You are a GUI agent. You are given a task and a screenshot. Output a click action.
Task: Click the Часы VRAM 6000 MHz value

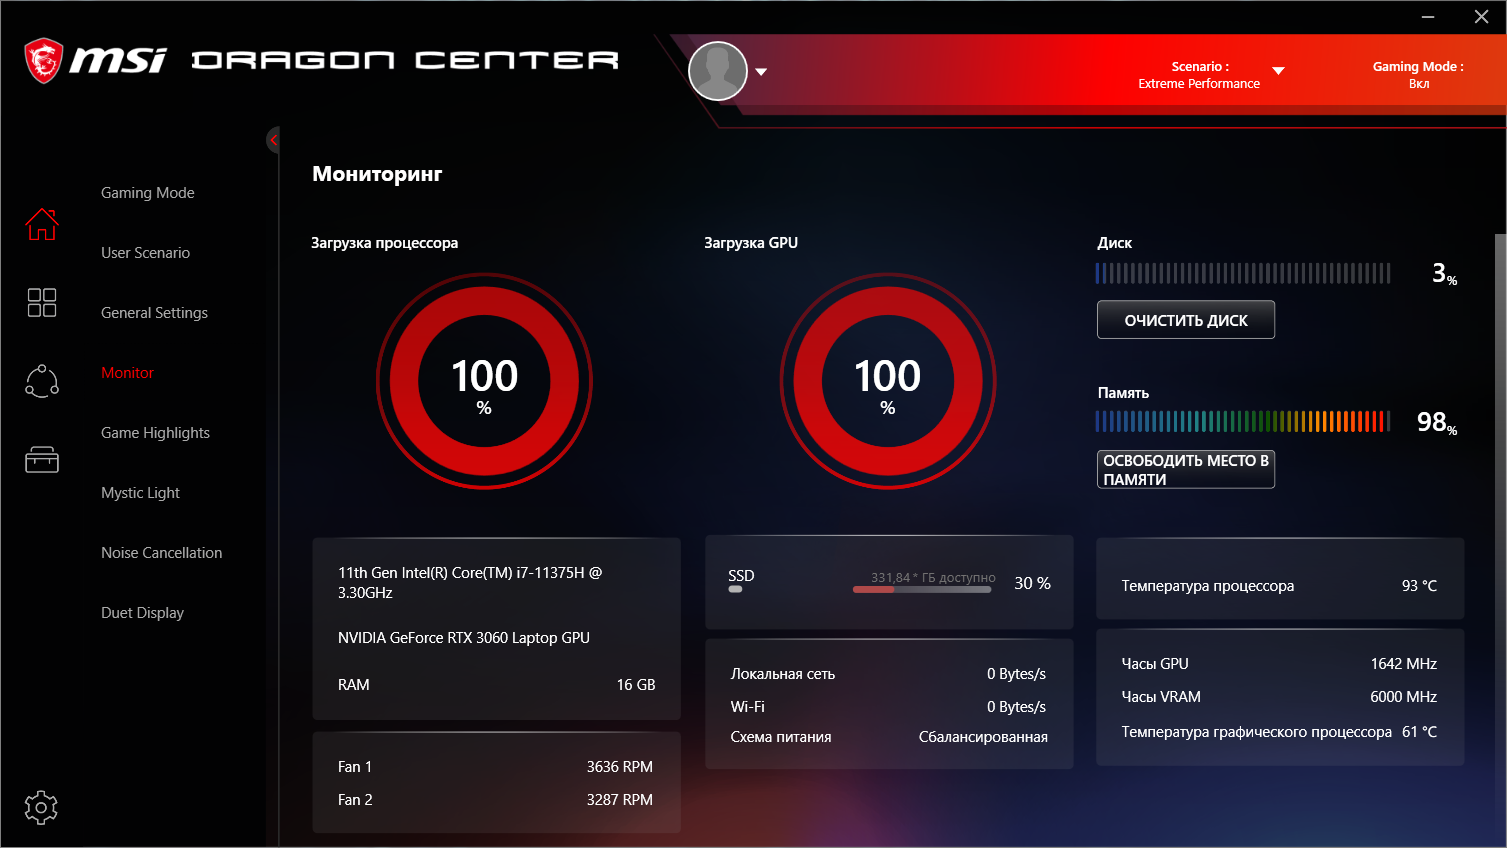[1404, 697]
